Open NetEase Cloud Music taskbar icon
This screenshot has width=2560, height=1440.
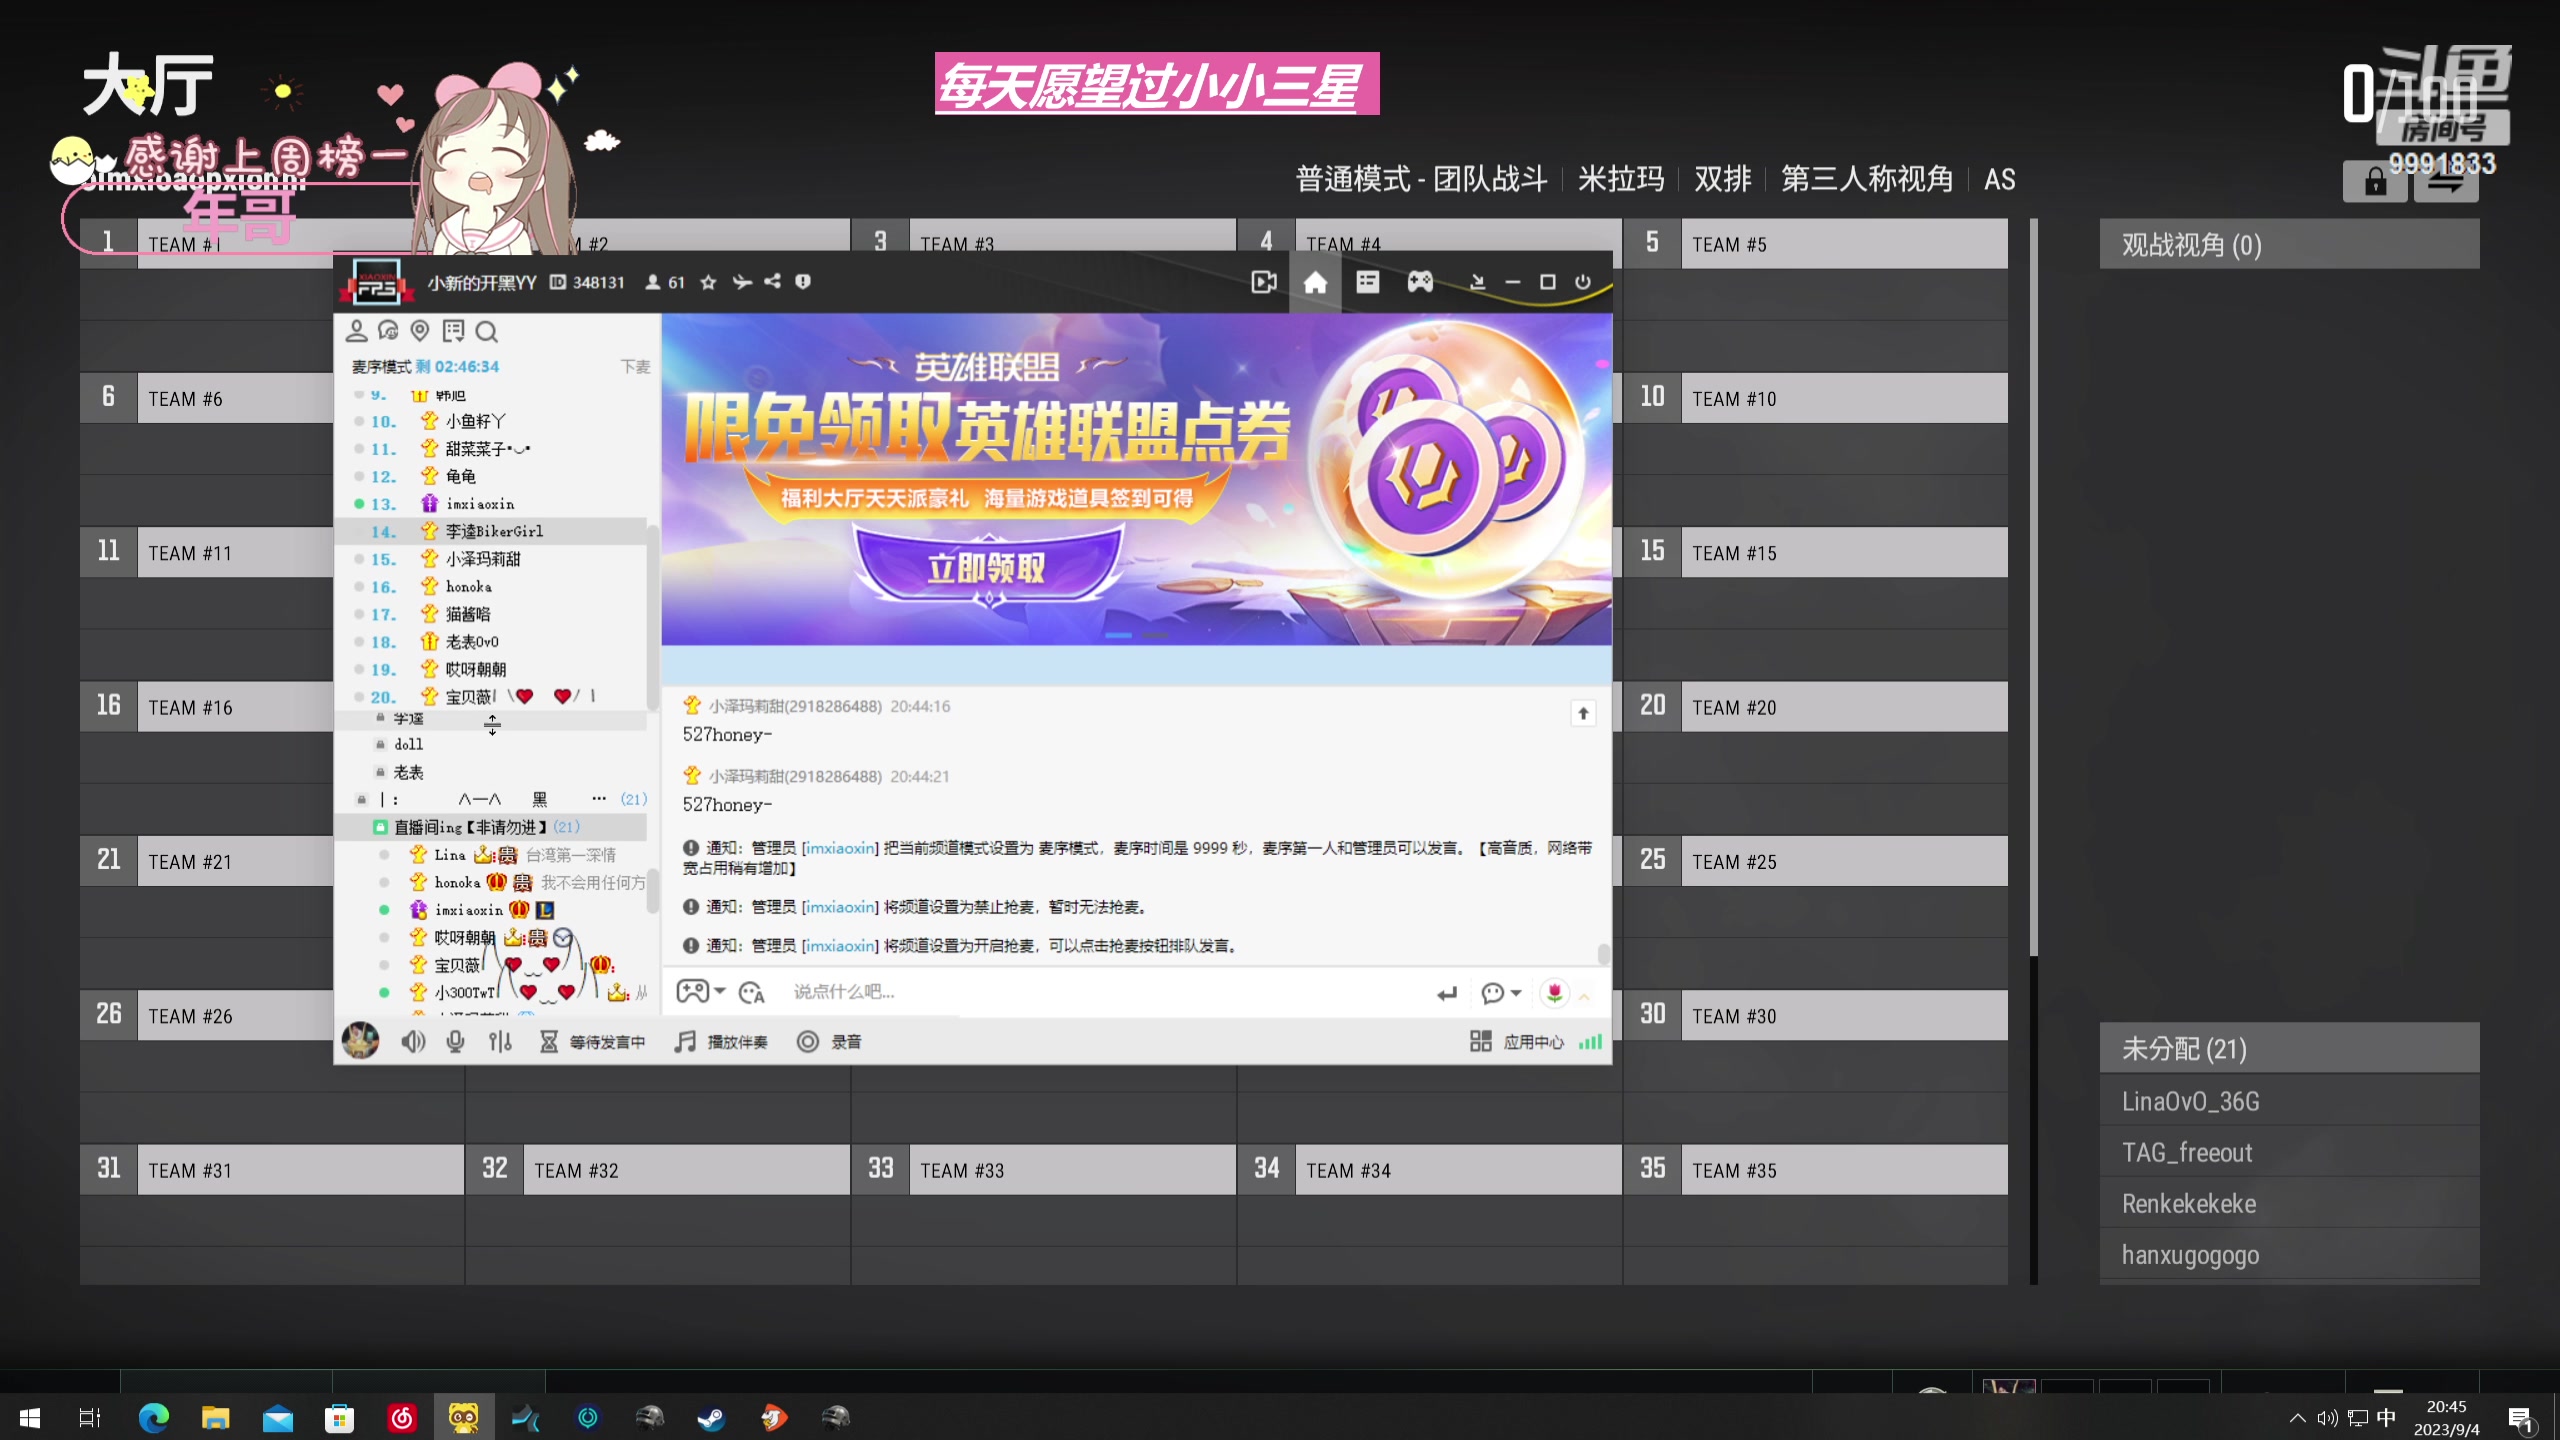point(402,1417)
